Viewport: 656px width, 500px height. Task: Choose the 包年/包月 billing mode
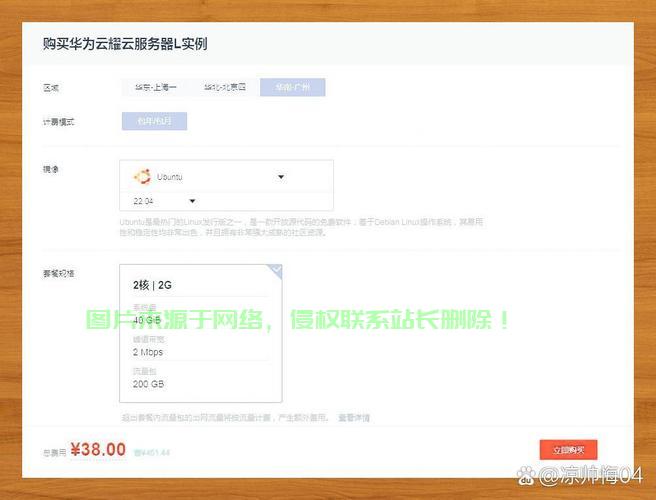coord(154,121)
